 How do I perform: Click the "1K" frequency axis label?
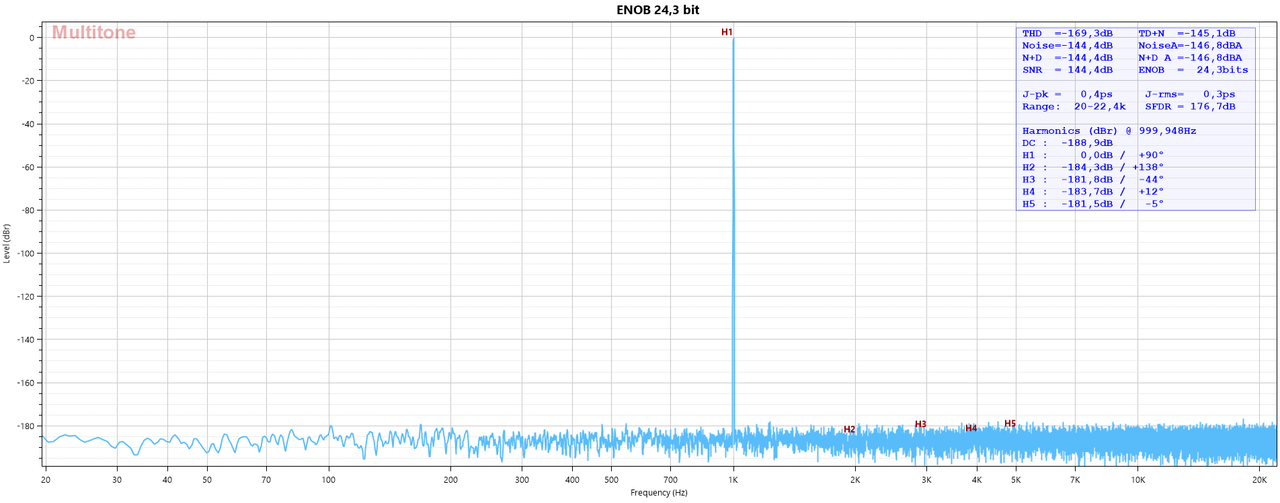point(733,479)
